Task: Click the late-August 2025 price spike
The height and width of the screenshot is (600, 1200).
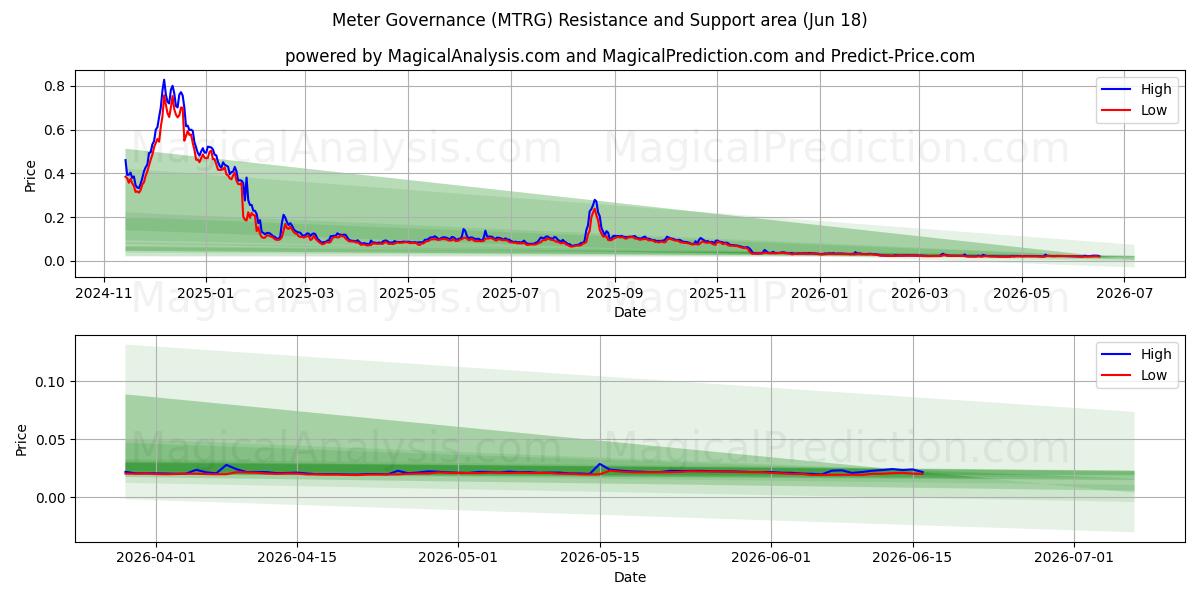Action: click(x=594, y=201)
